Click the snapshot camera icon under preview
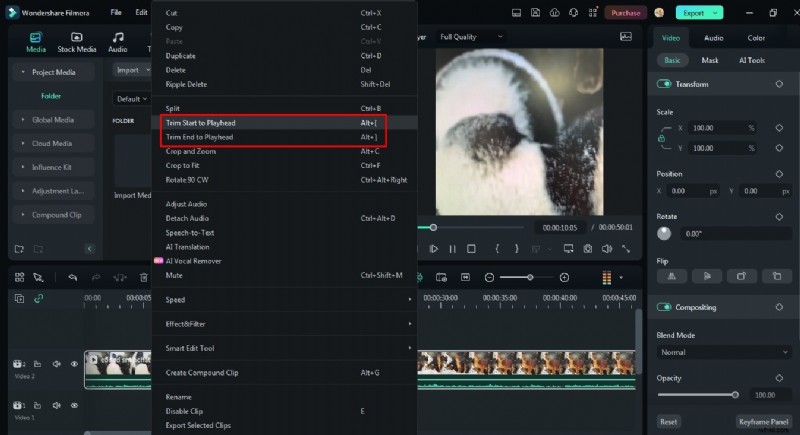The image size is (800, 435). pos(588,249)
